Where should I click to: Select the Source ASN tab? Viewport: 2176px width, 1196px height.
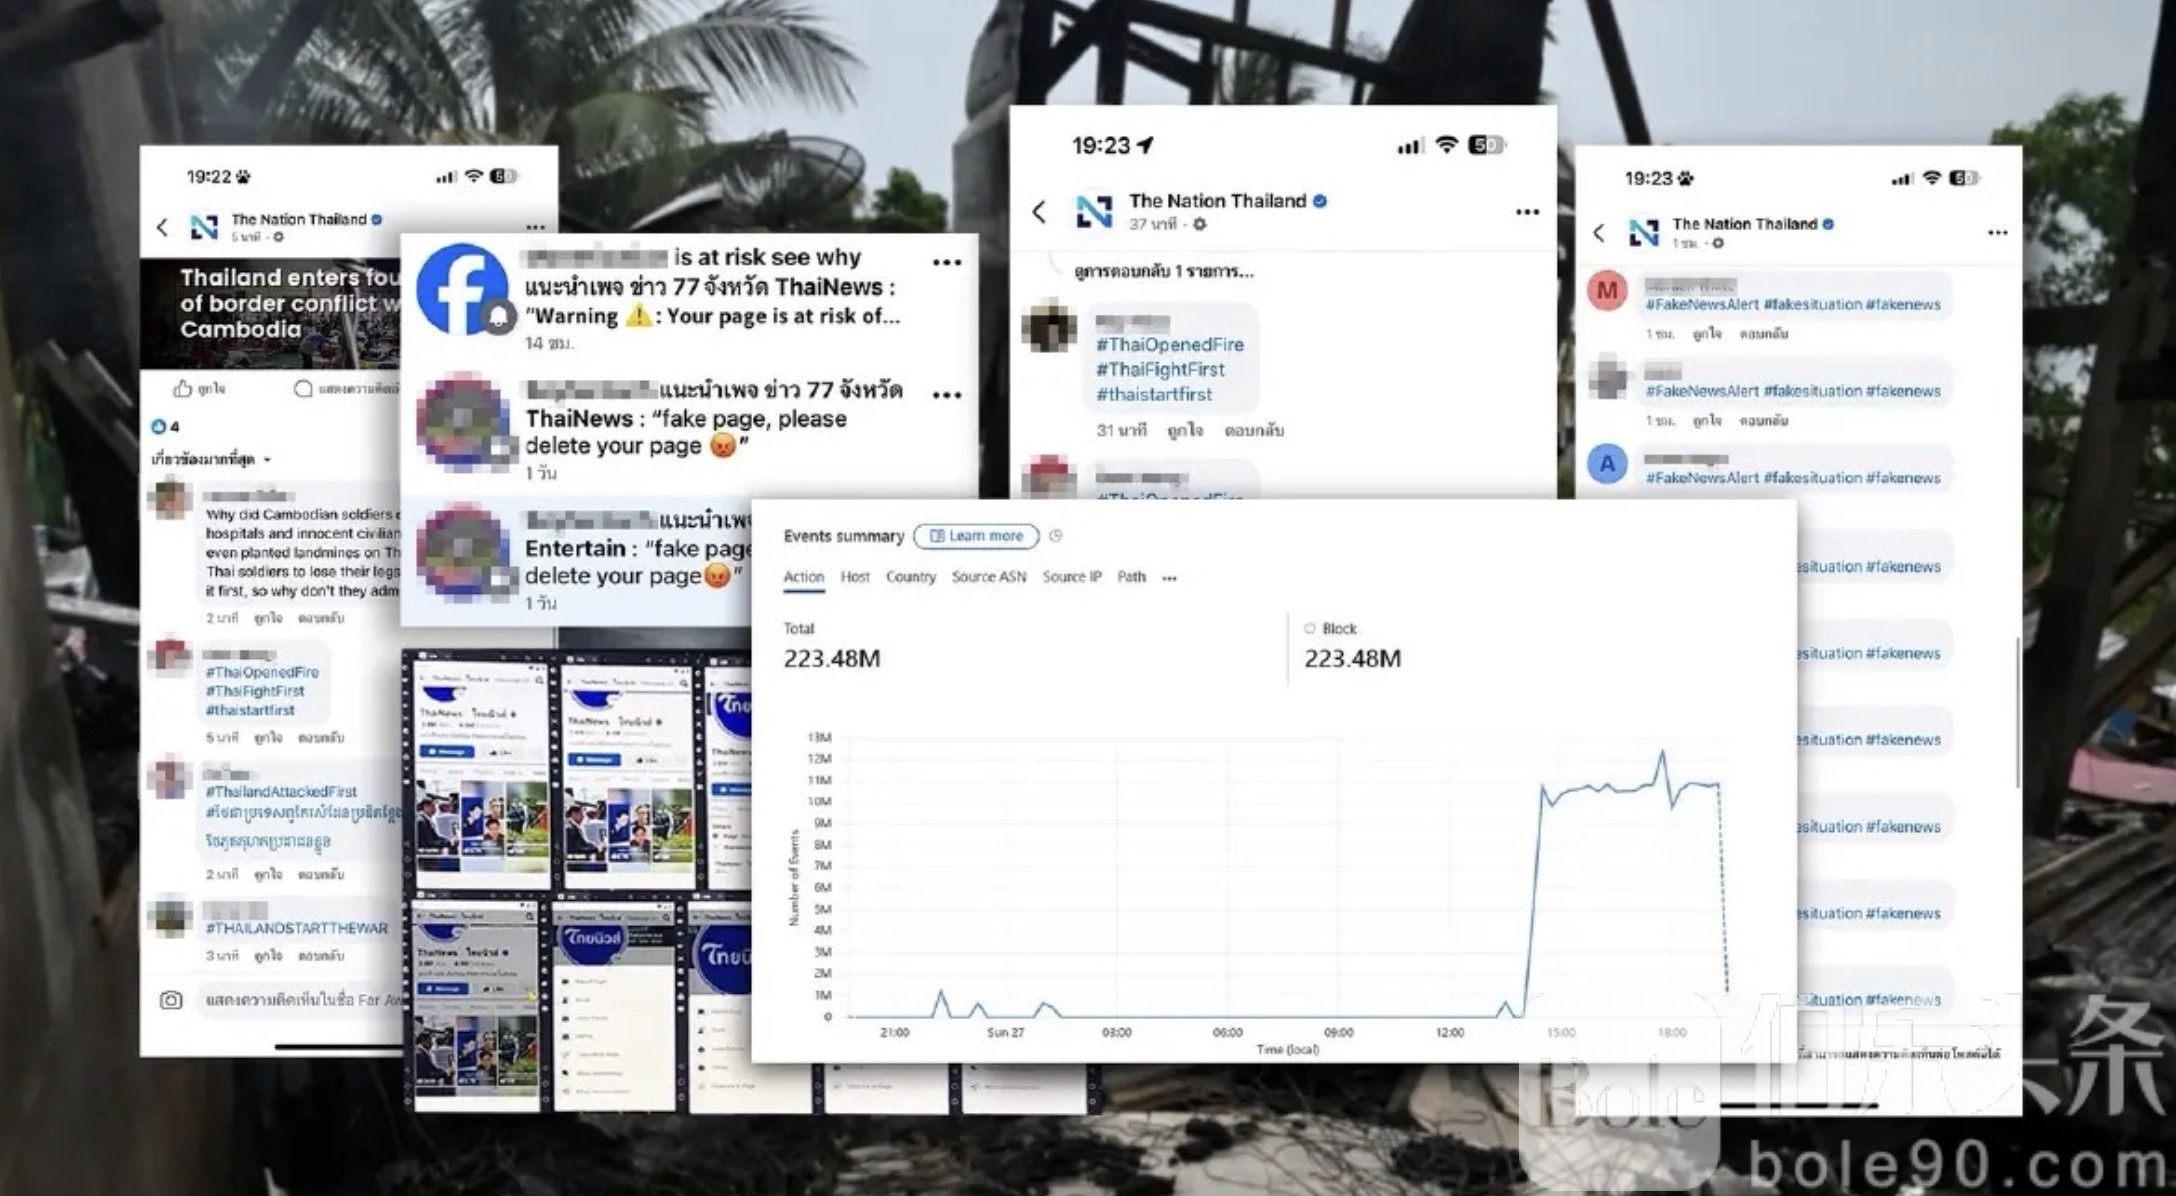[x=989, y=577]
